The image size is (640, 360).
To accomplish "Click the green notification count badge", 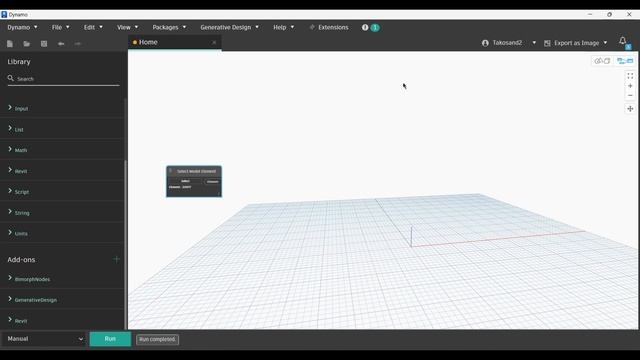I will pyautogui.click(x=375, y=28).
